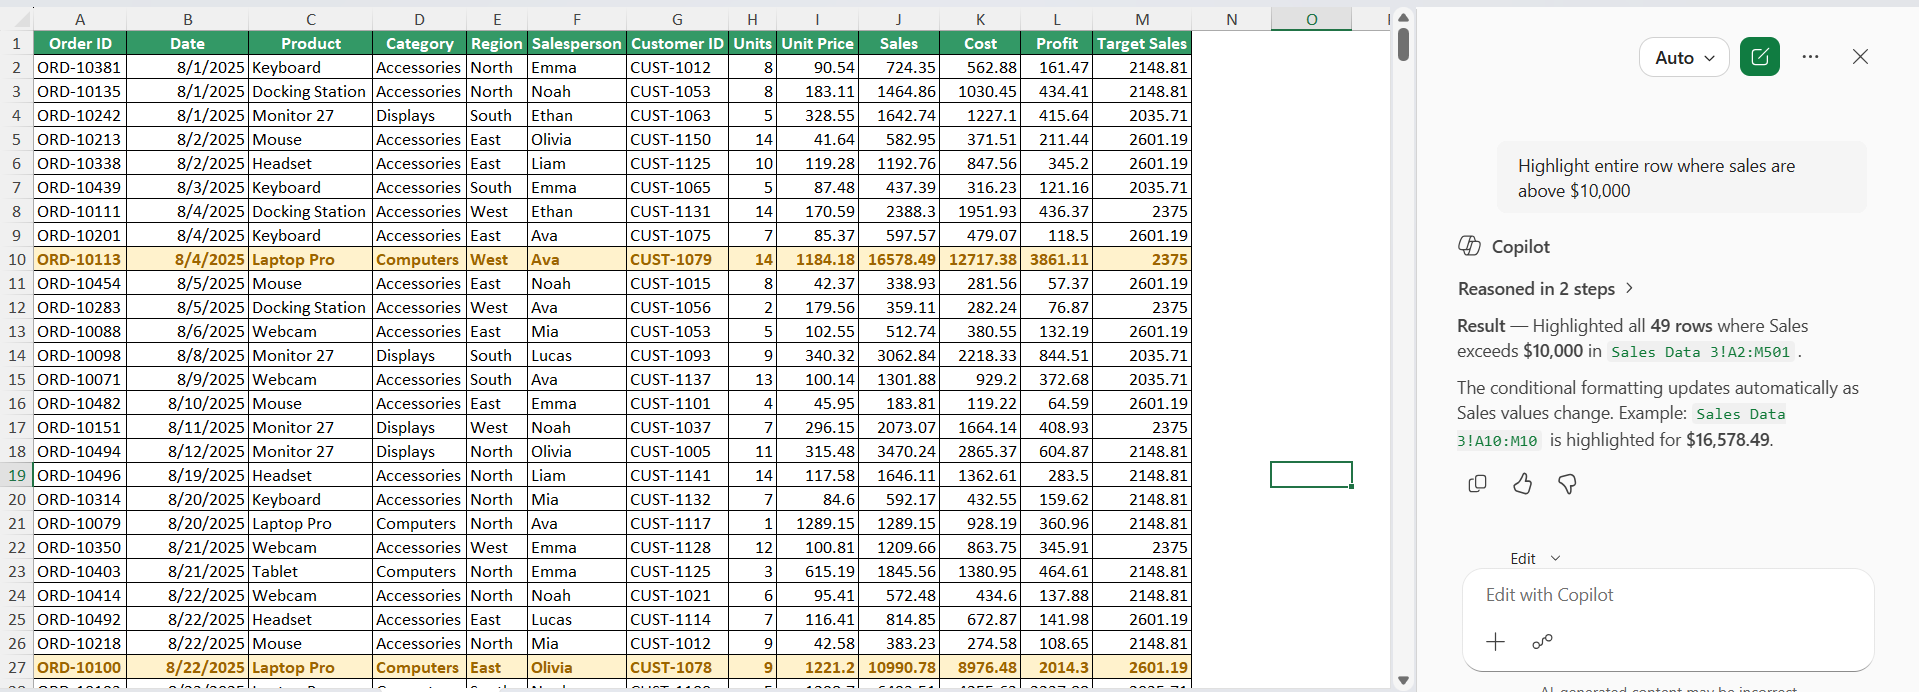Give thumbs down to Copilot response
This screenshot has width=1919, height=692.
point(1567,484)
